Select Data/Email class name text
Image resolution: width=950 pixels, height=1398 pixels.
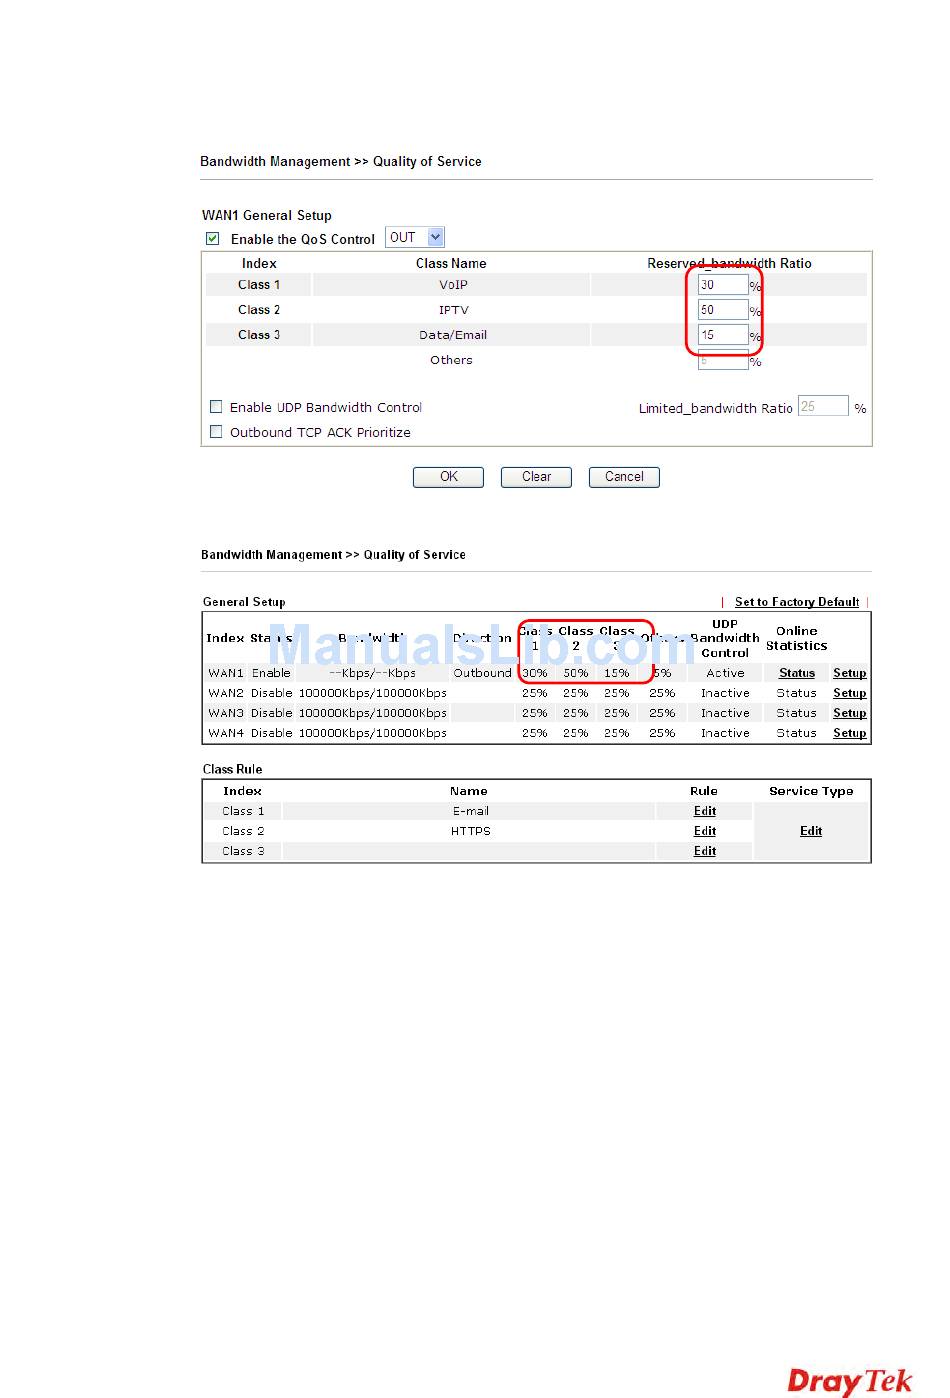point(453,335)
